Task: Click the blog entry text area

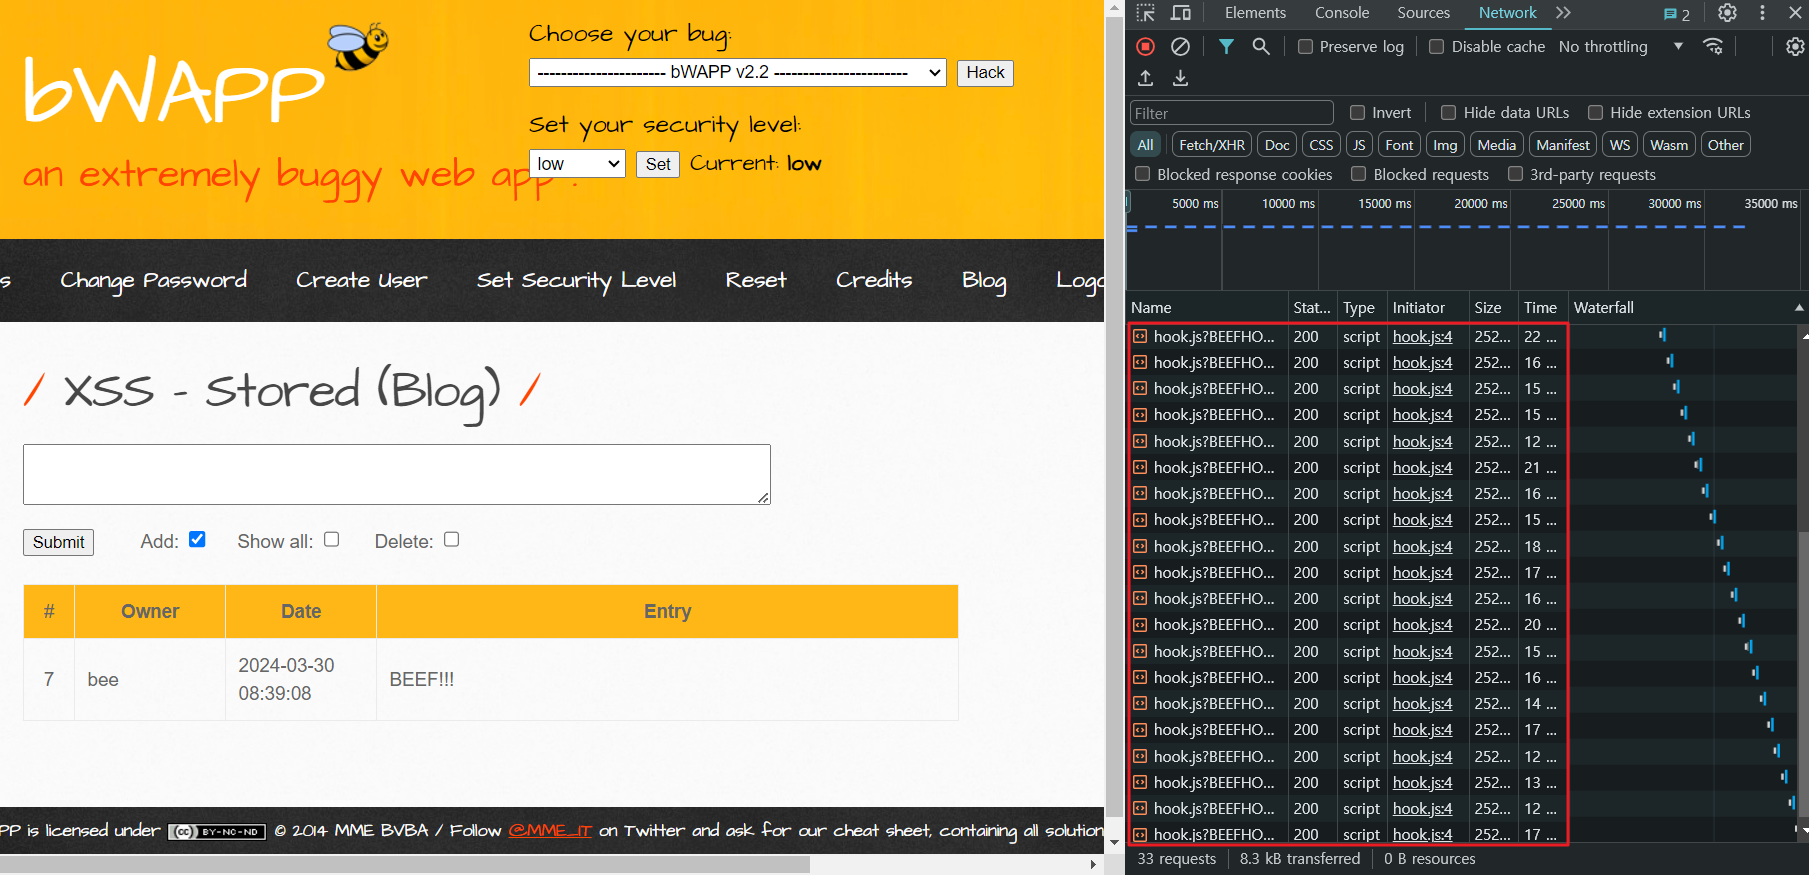Action: click(396, 474)
